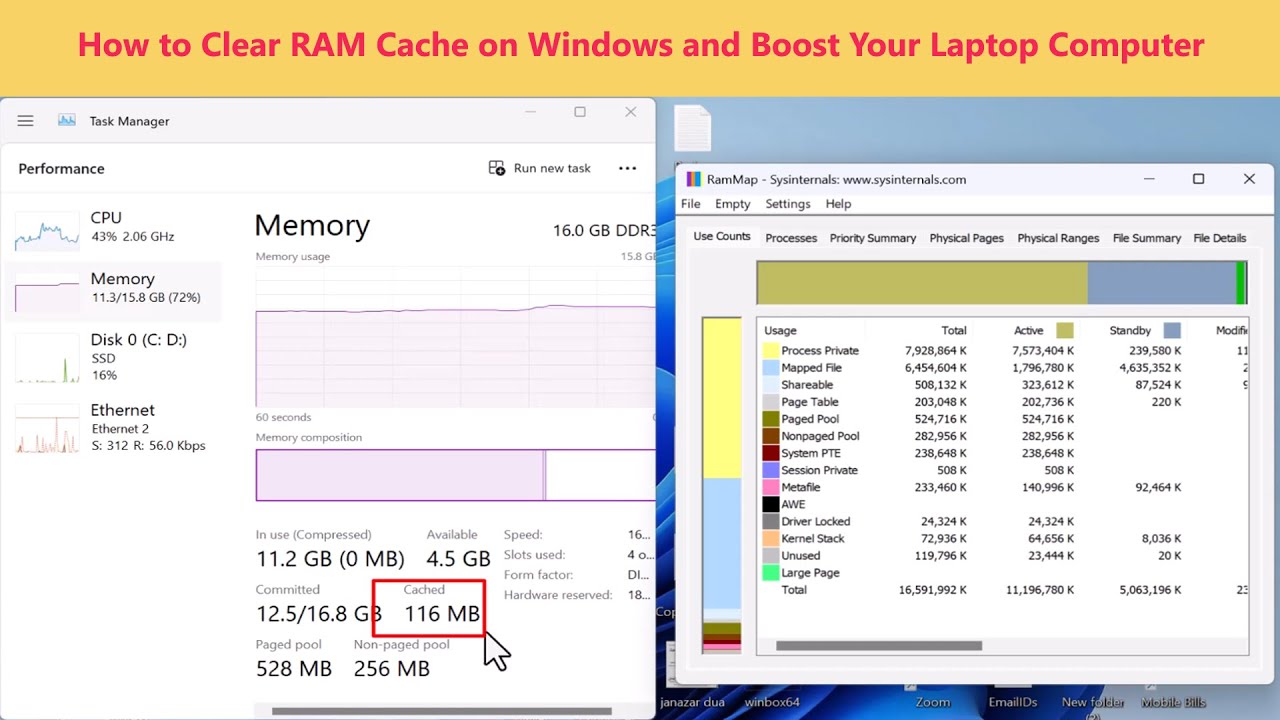Viewport: 1280px width, 720px height.
Task: Click the Active column color swatch
Action: (1065, 330)
